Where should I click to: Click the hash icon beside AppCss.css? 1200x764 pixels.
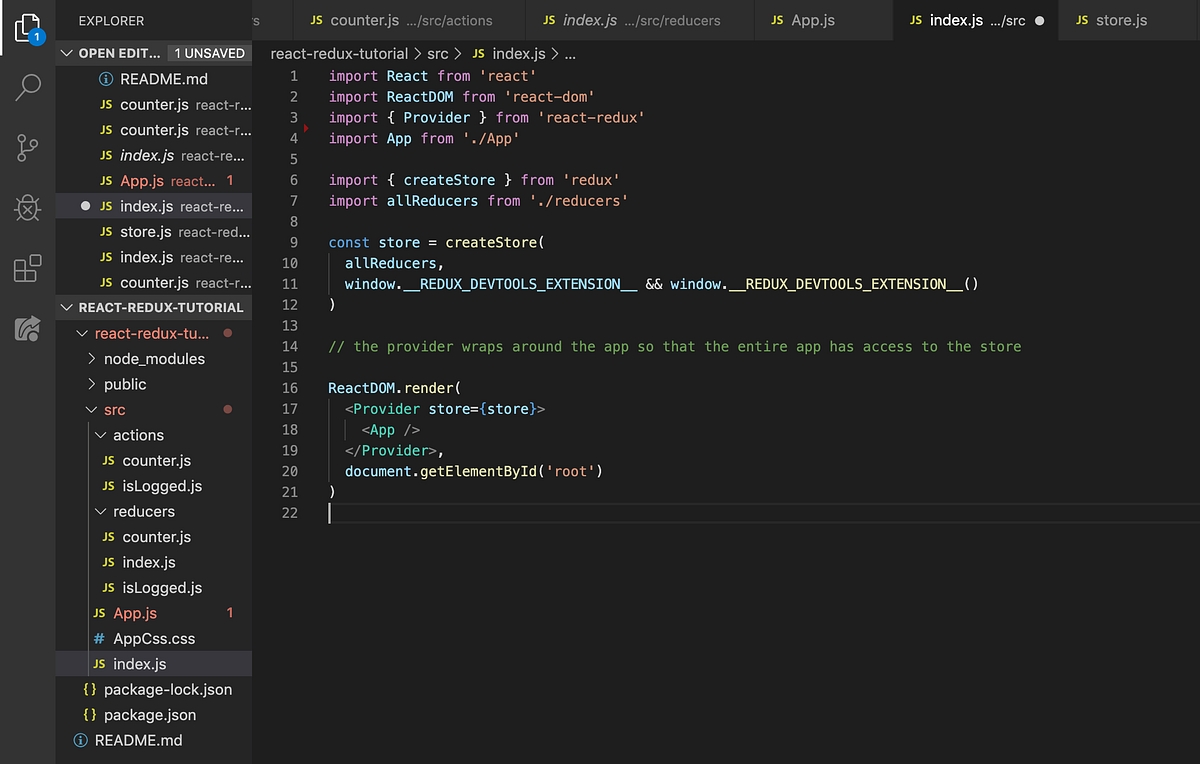tap(98, 638)
